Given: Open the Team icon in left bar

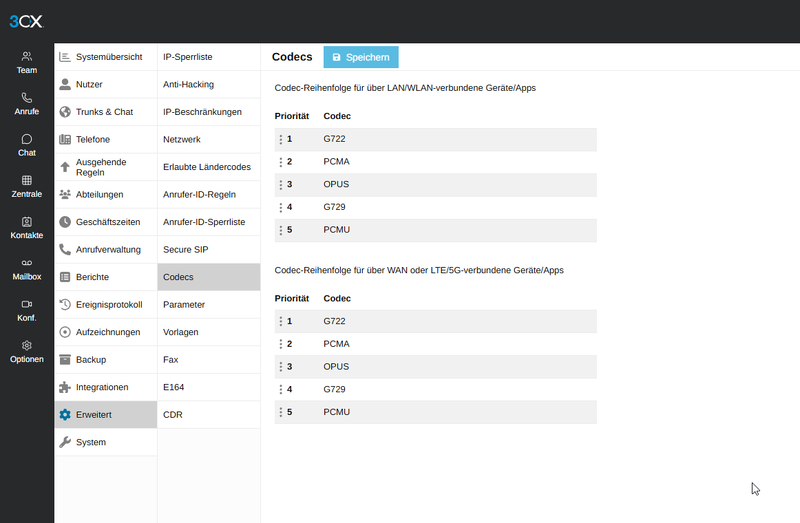Looking at the screenshot, I should [x=27, y=56].
